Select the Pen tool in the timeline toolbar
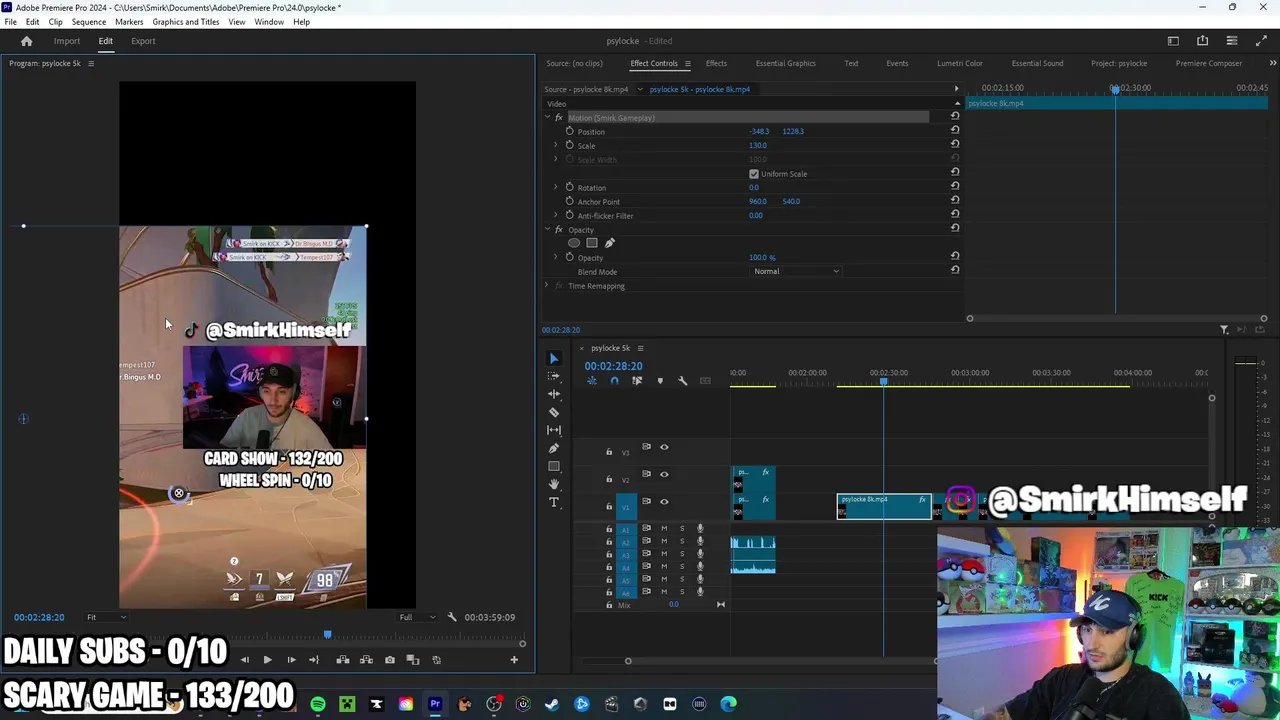 coord(554,448)
